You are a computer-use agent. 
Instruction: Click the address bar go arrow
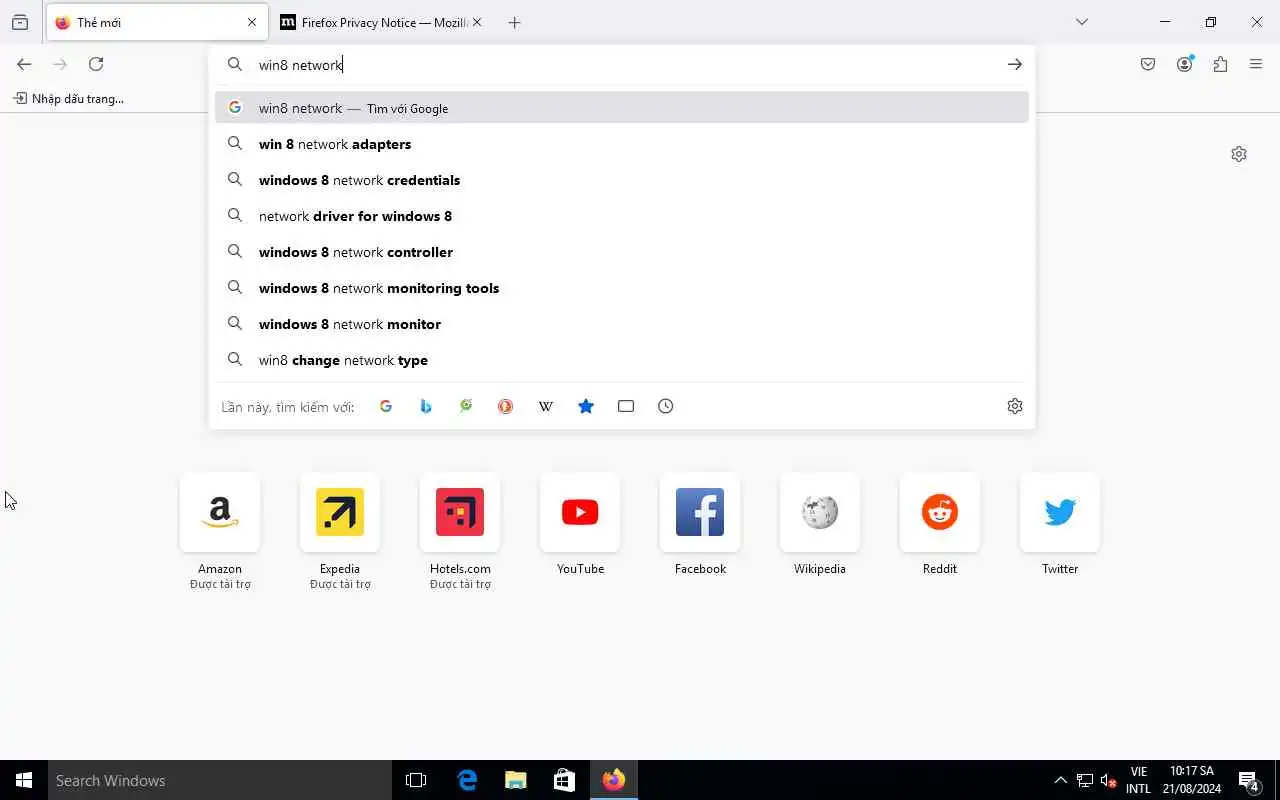coord(1014,64)
